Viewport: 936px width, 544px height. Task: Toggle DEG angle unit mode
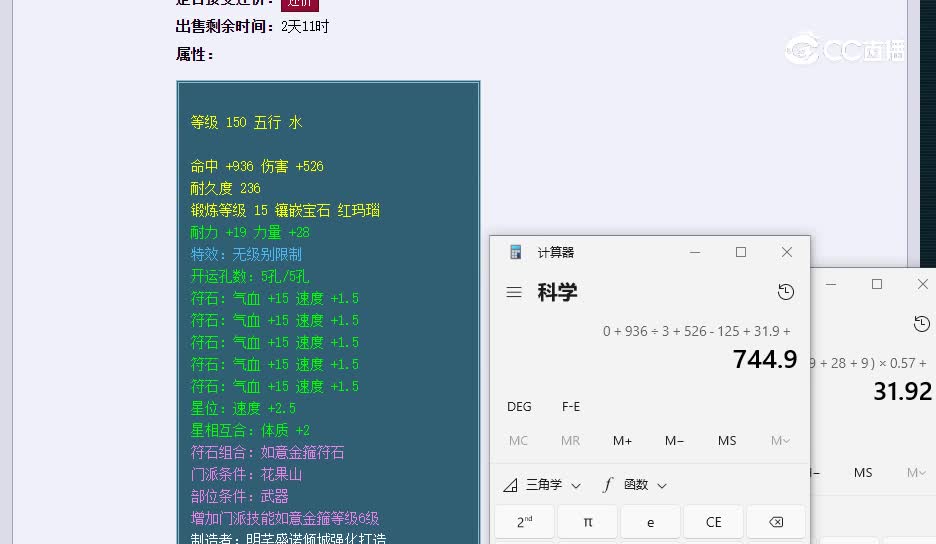tap(519, 407)
